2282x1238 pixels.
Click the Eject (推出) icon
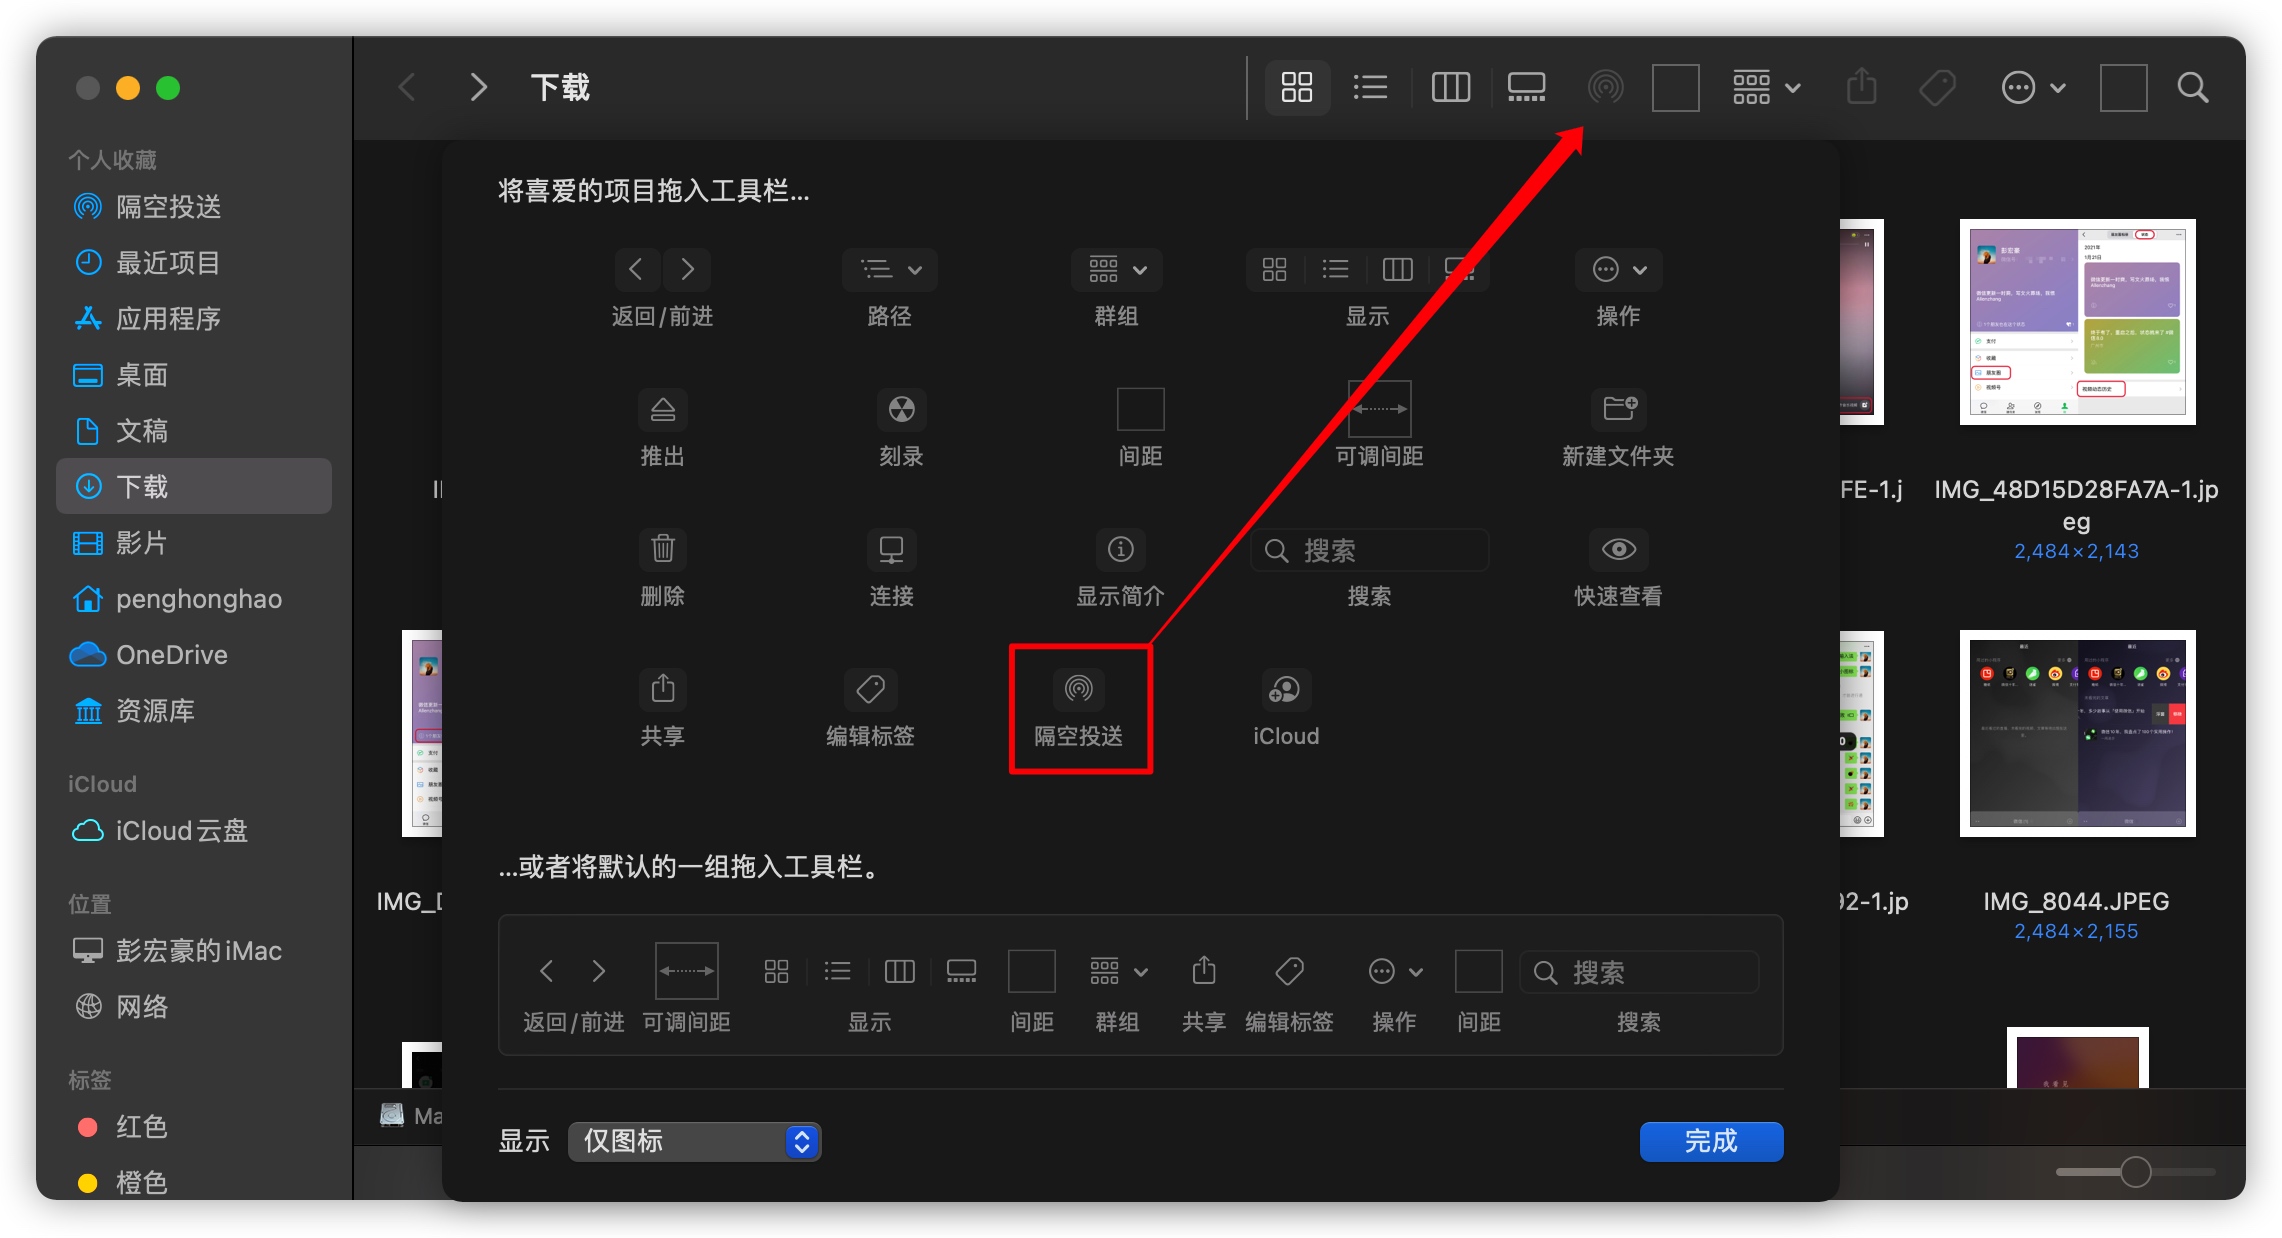tap(662, 409)
